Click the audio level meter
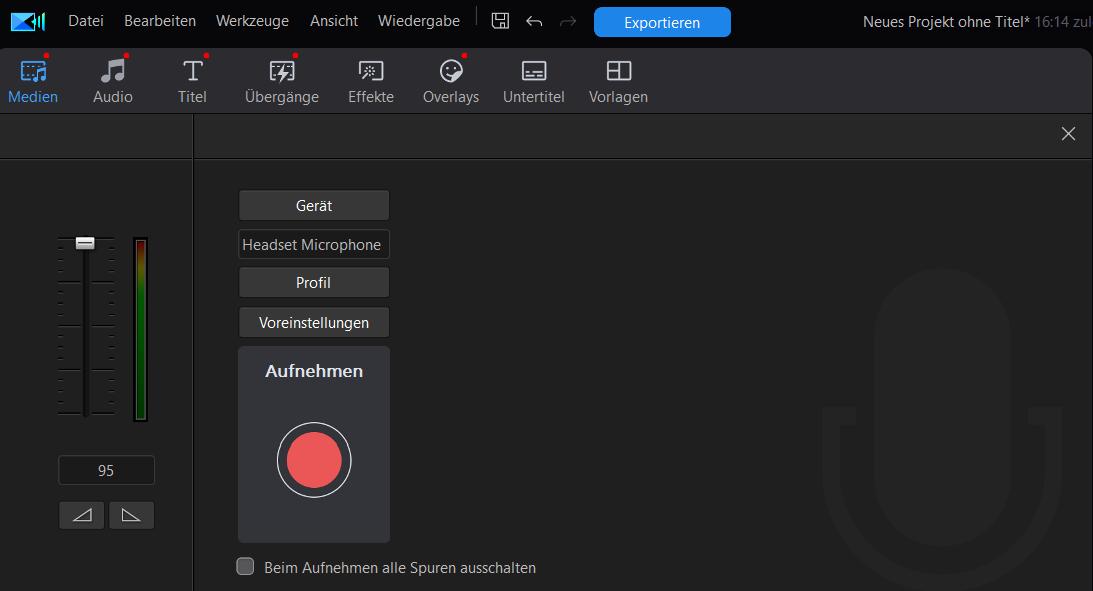 pyautogui.click(x=141, y=329)
